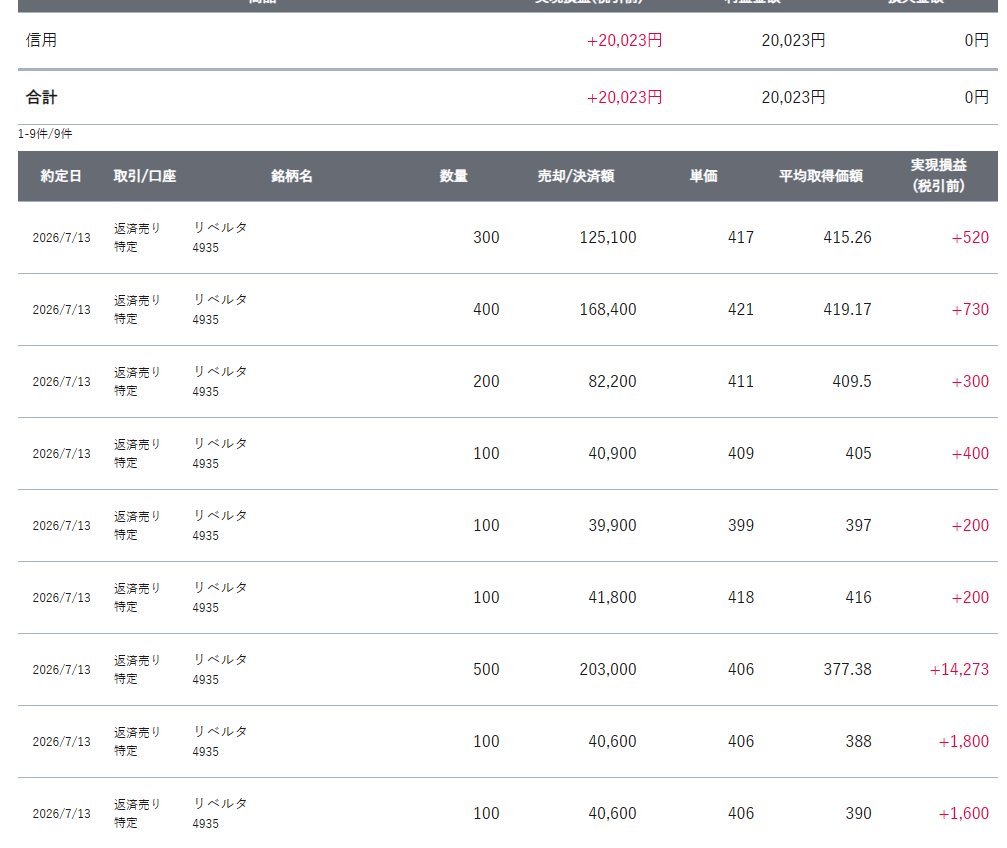Viewport: 1007px width, 848px height.
Task: Click the unit price 409 cell
Action: click(x=740, y=454)
